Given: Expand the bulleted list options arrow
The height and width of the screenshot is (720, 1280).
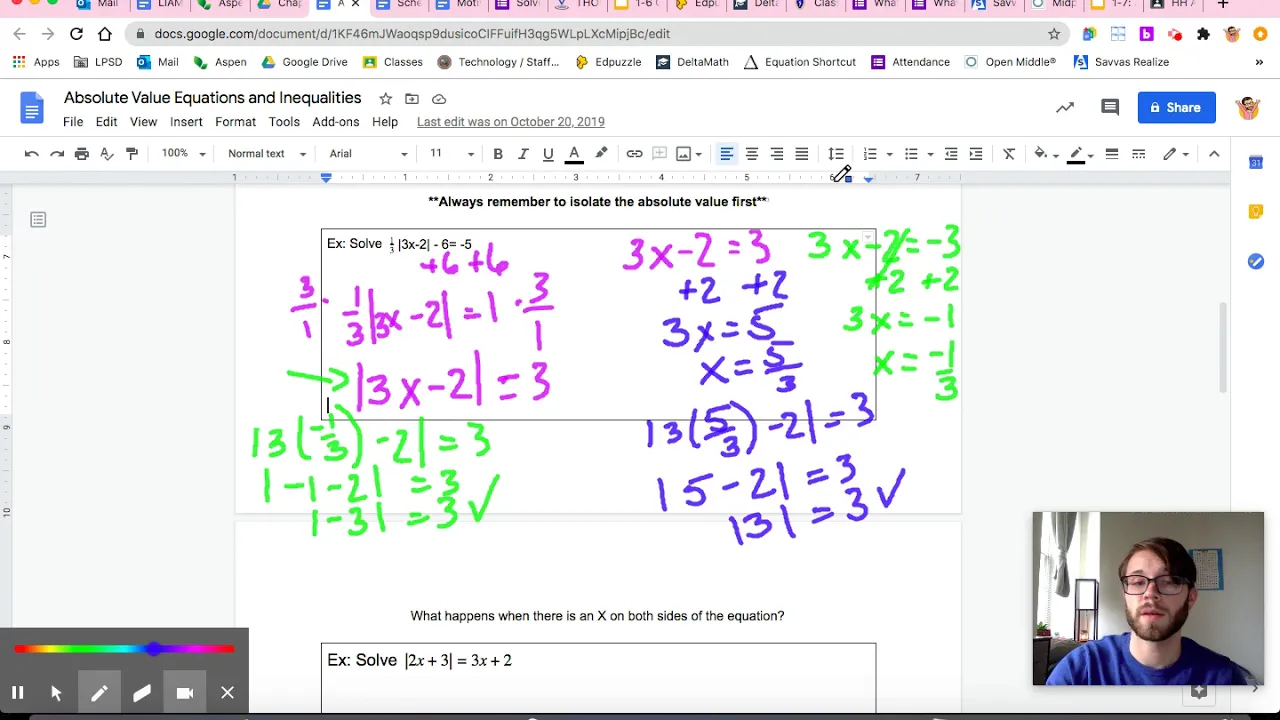Looking at the screenshot, I should click(930, 154).
